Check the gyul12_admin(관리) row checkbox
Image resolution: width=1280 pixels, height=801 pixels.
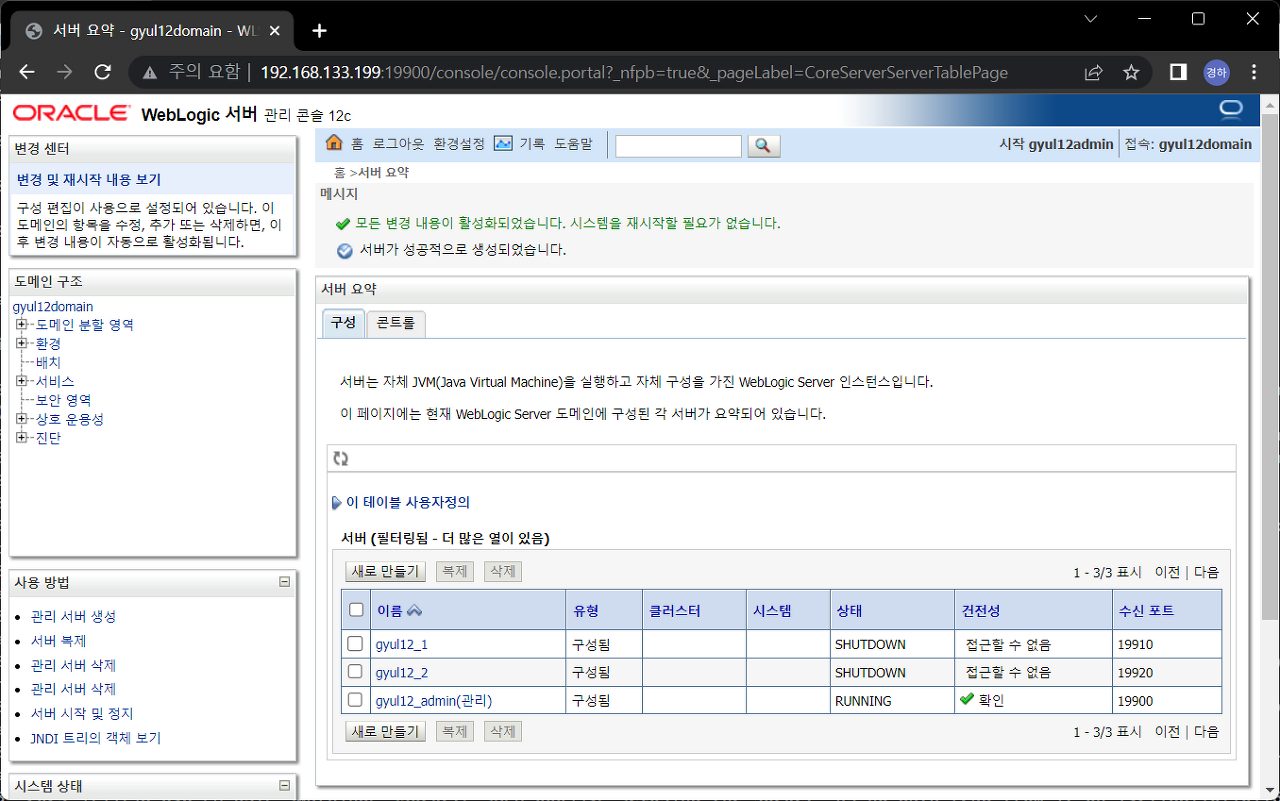[355, 700]
